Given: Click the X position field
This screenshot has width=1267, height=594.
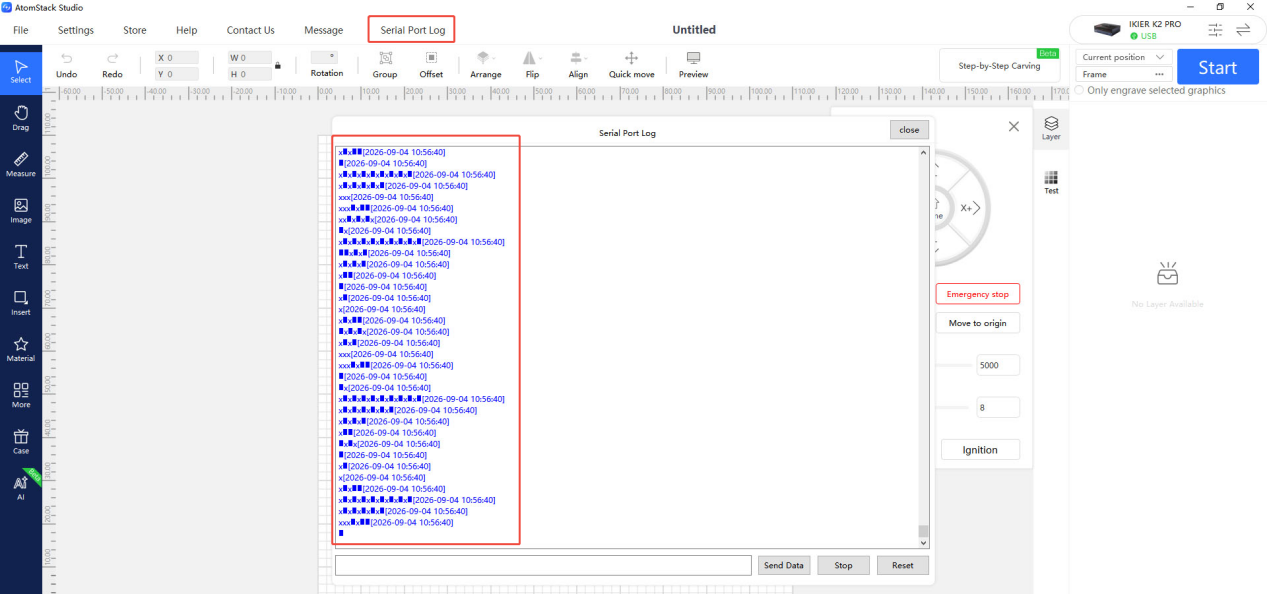Looking at the screenshot, I should [177, 58].
